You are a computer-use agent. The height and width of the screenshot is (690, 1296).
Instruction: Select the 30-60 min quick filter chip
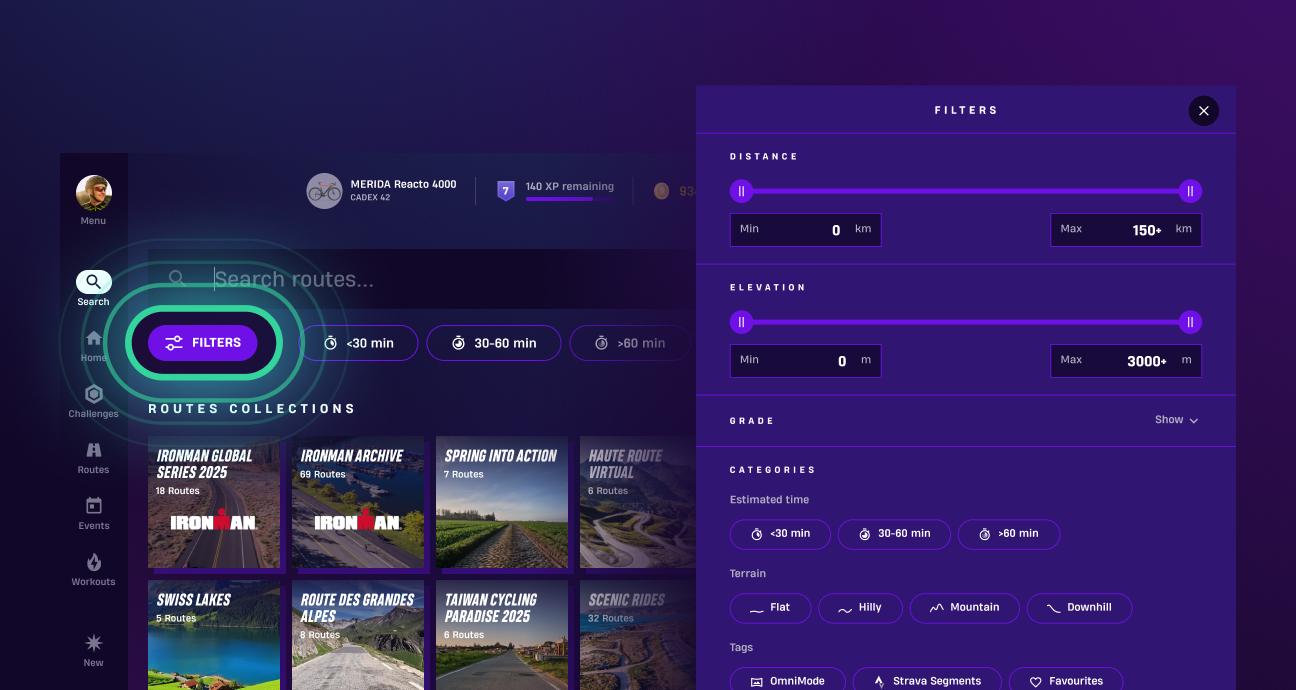[494, 343]
